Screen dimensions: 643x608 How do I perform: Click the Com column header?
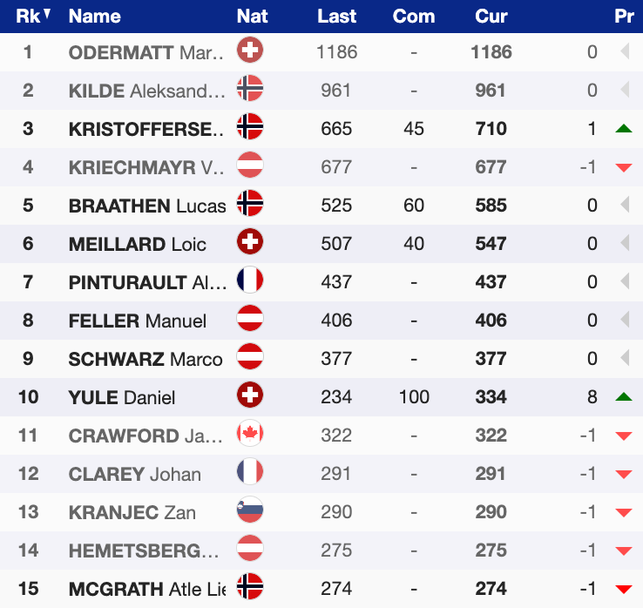tap(413, 16)
